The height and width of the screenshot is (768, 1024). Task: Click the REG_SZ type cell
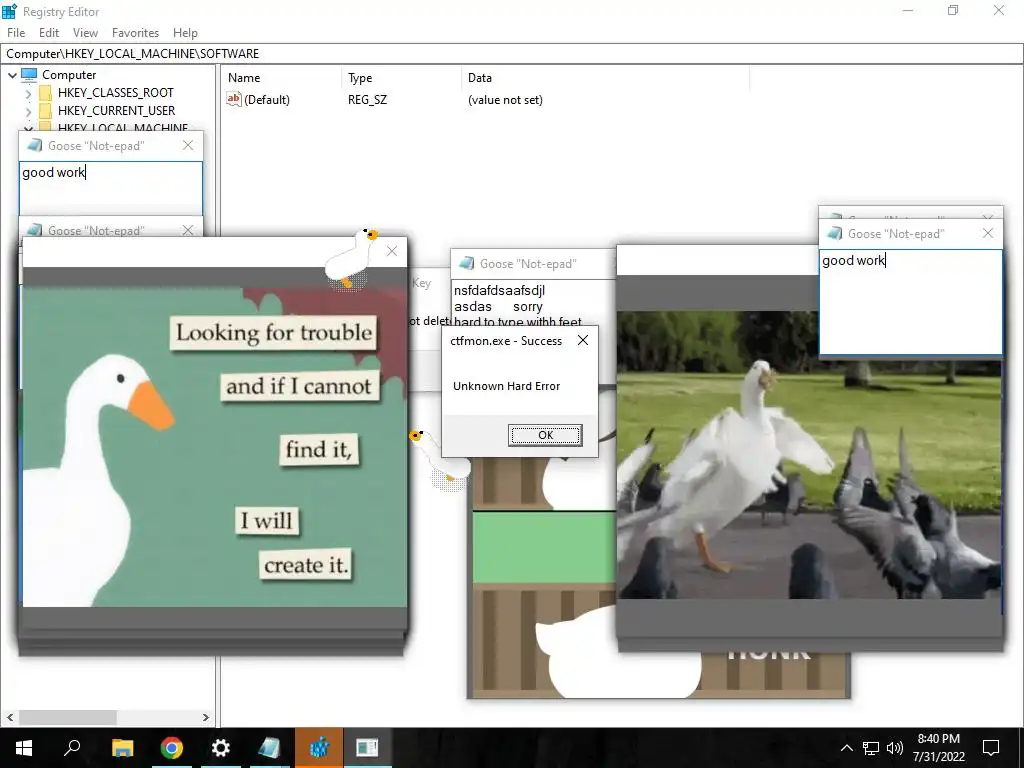click(367, 100)
